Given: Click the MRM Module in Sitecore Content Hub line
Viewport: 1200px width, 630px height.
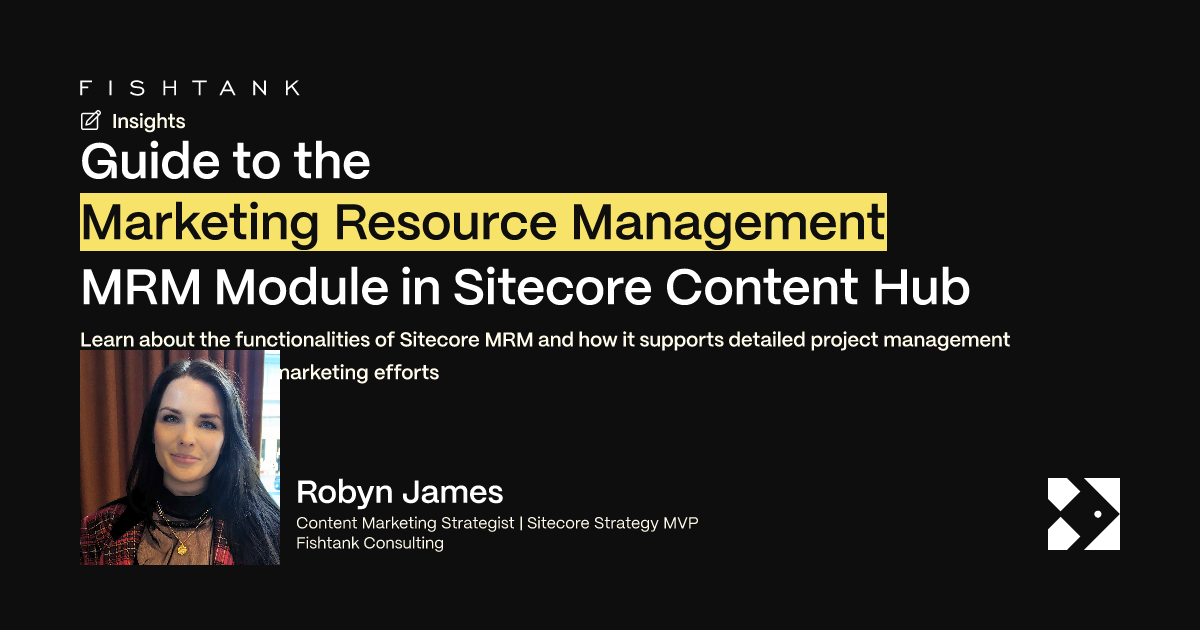Looking at the screenshot, I should coord(525,287).
